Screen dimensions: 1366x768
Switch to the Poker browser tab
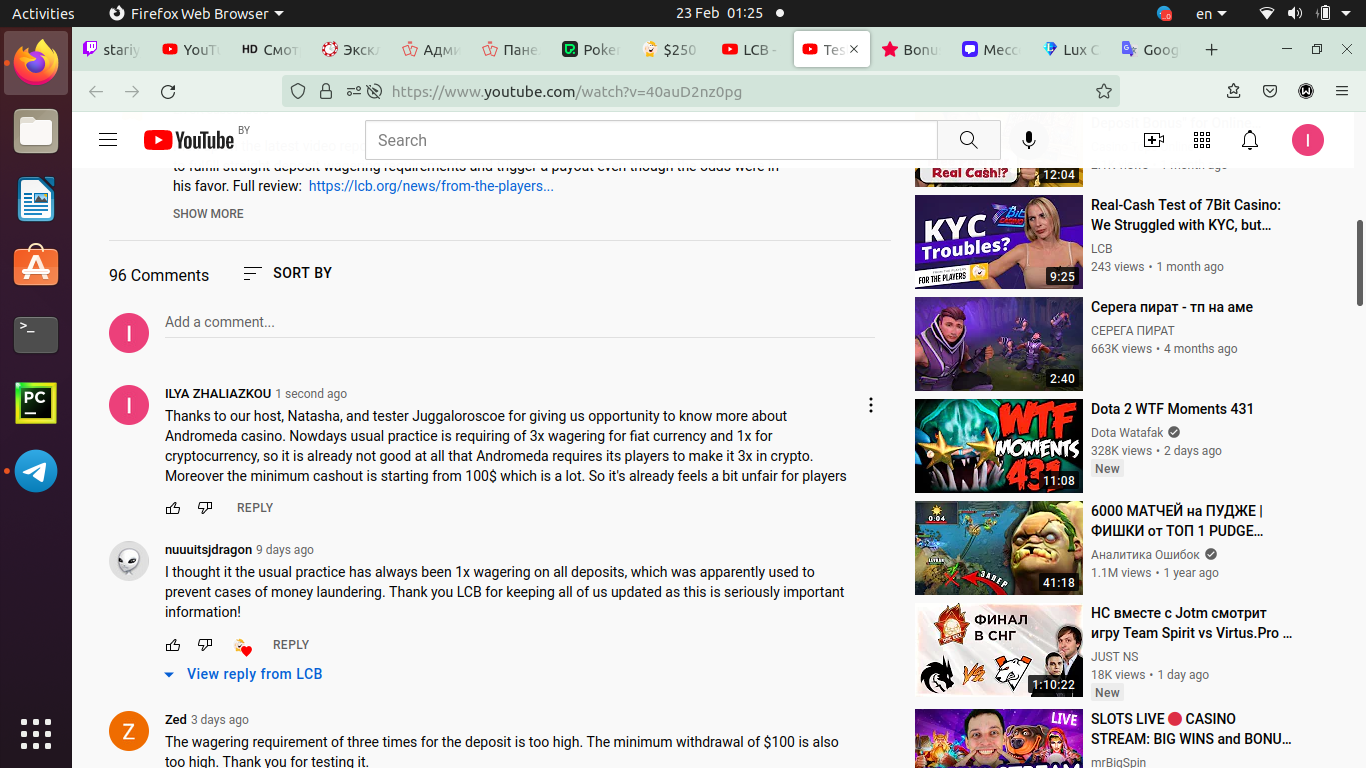click(590, 50)
